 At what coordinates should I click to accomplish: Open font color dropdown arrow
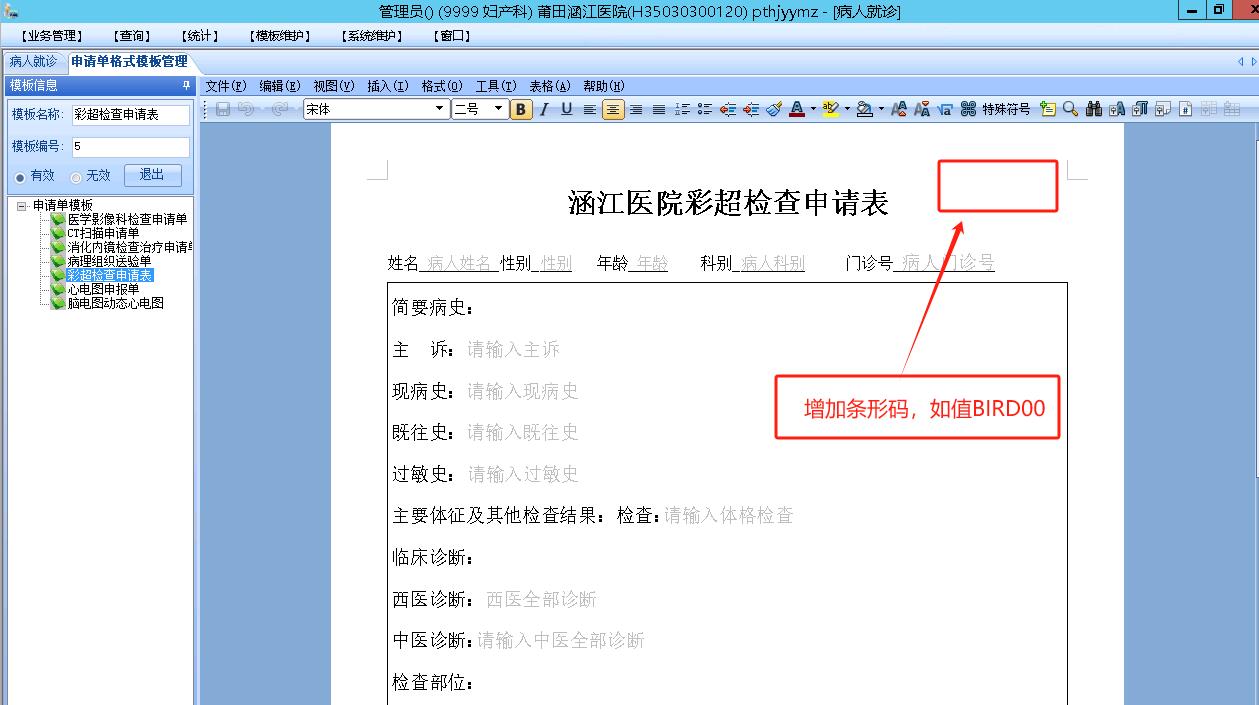pyautogui.click(x=813, y=109)
